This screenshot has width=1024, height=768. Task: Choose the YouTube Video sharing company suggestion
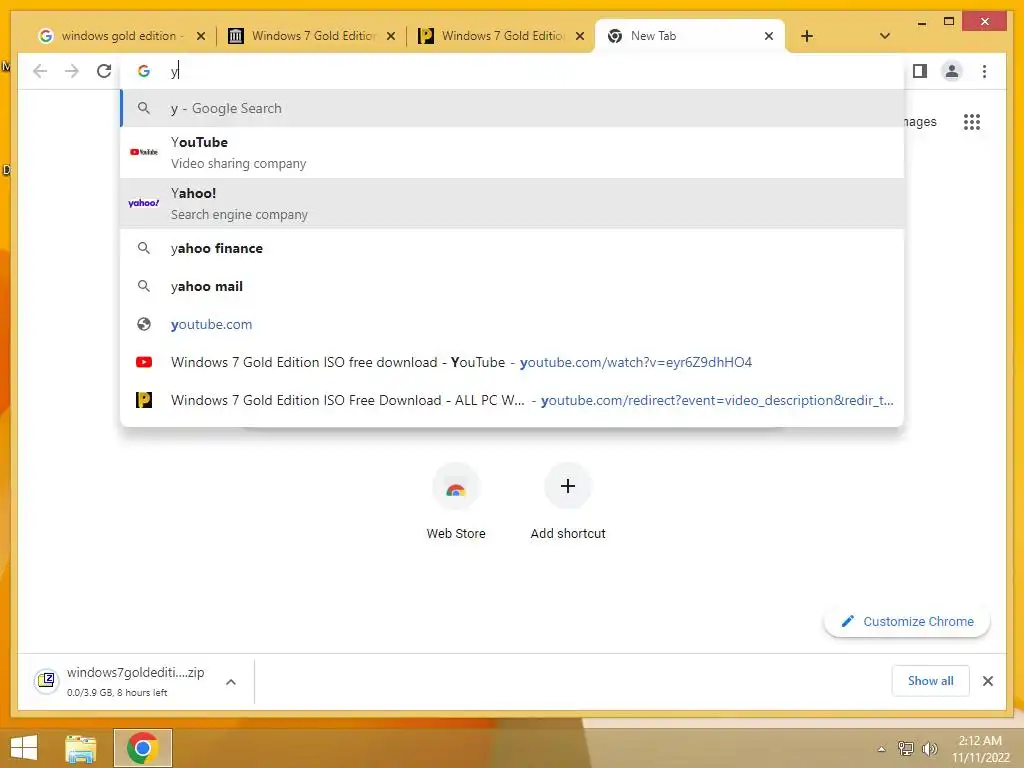click(513, 152)
